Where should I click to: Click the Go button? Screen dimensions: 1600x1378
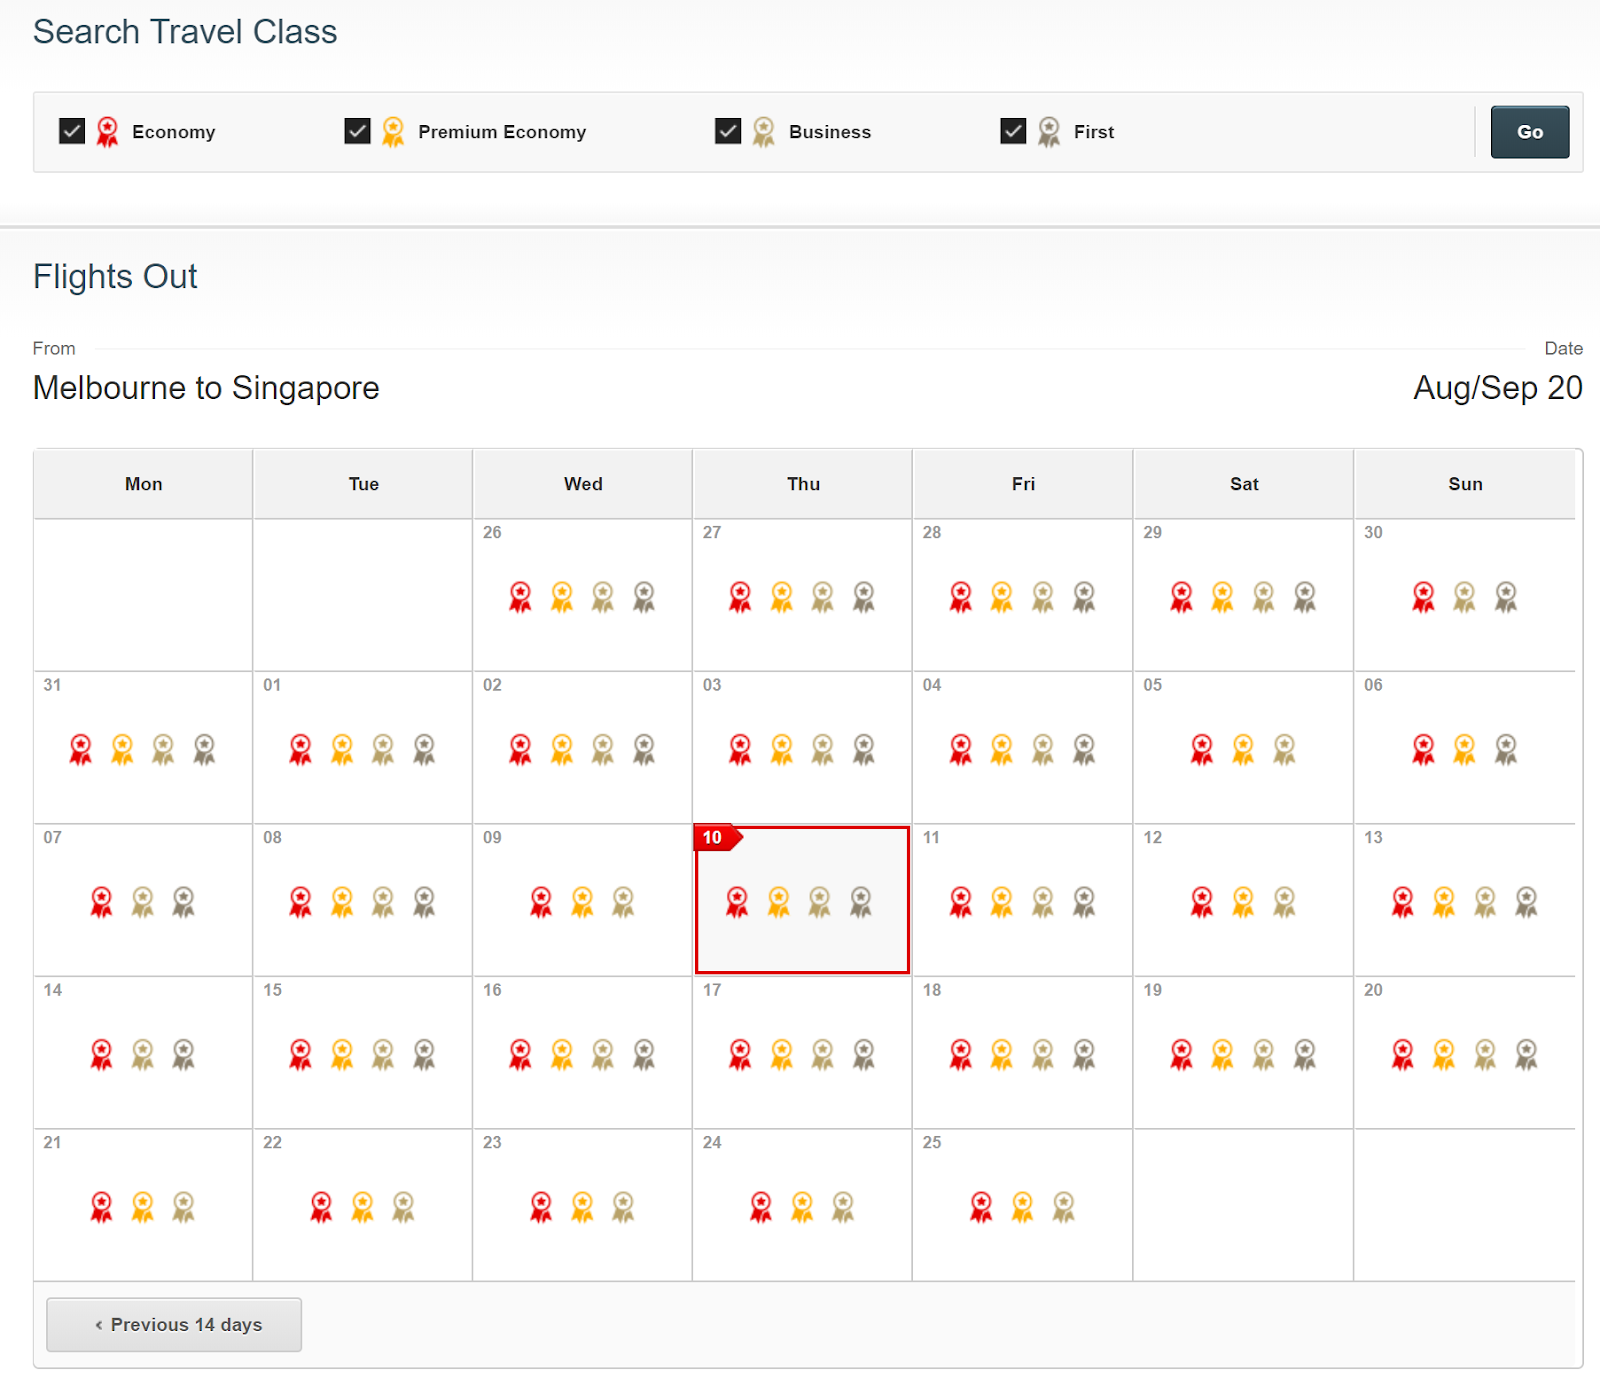[x=1529, y=132]
